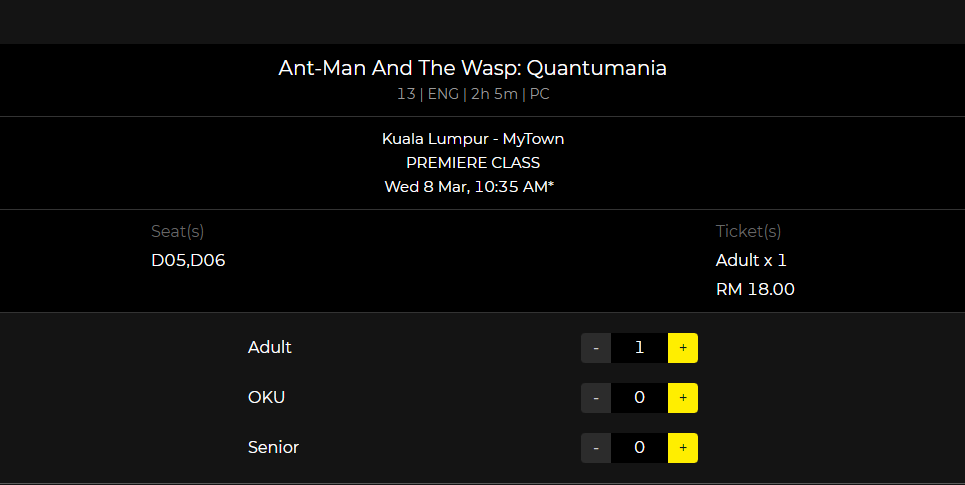Image resolution: width=965 pixels, height=485 pixels.
Task: Click the OKU minus button
Action: pyautogui.click(x=596, y=398)
